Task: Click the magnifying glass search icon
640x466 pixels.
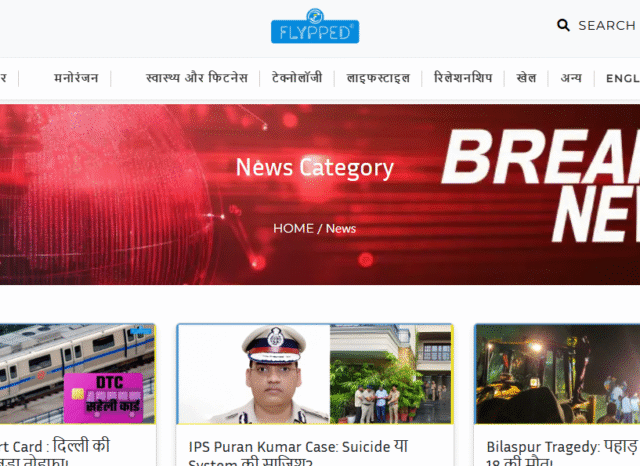Action: 564,26
